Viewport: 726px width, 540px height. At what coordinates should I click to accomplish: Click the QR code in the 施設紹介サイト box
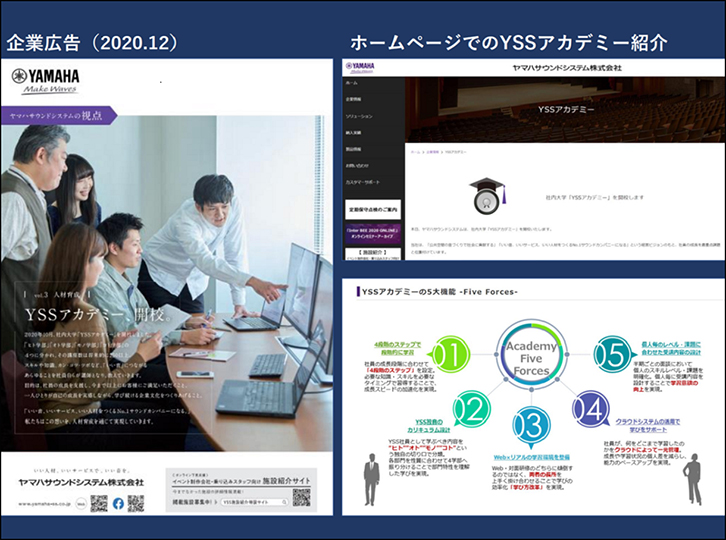tap(301, 497)
